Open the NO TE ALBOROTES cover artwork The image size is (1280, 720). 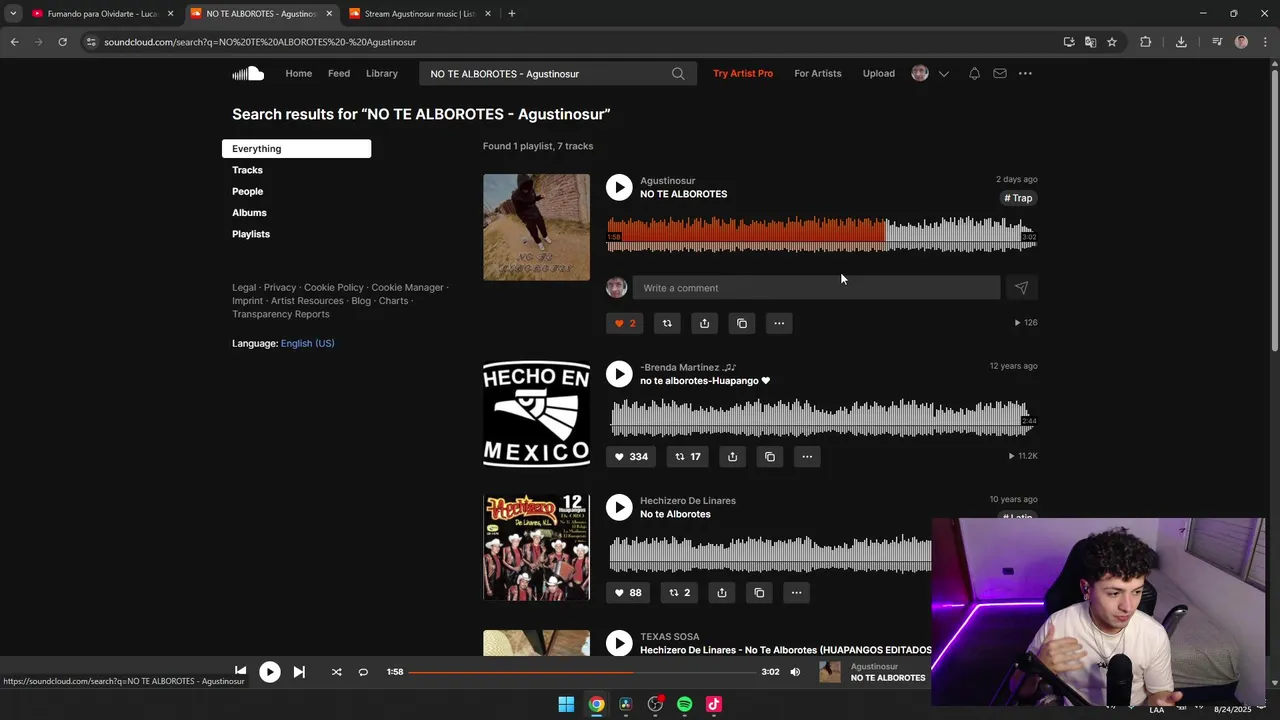536,227
